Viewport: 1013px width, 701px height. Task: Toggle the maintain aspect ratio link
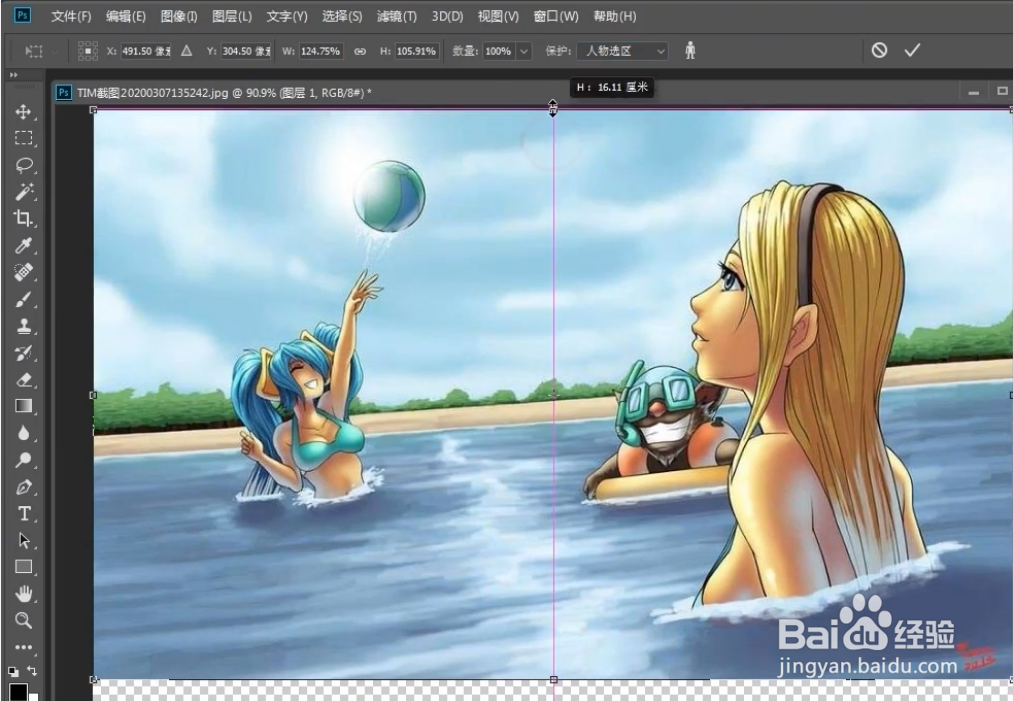point(360,51)
